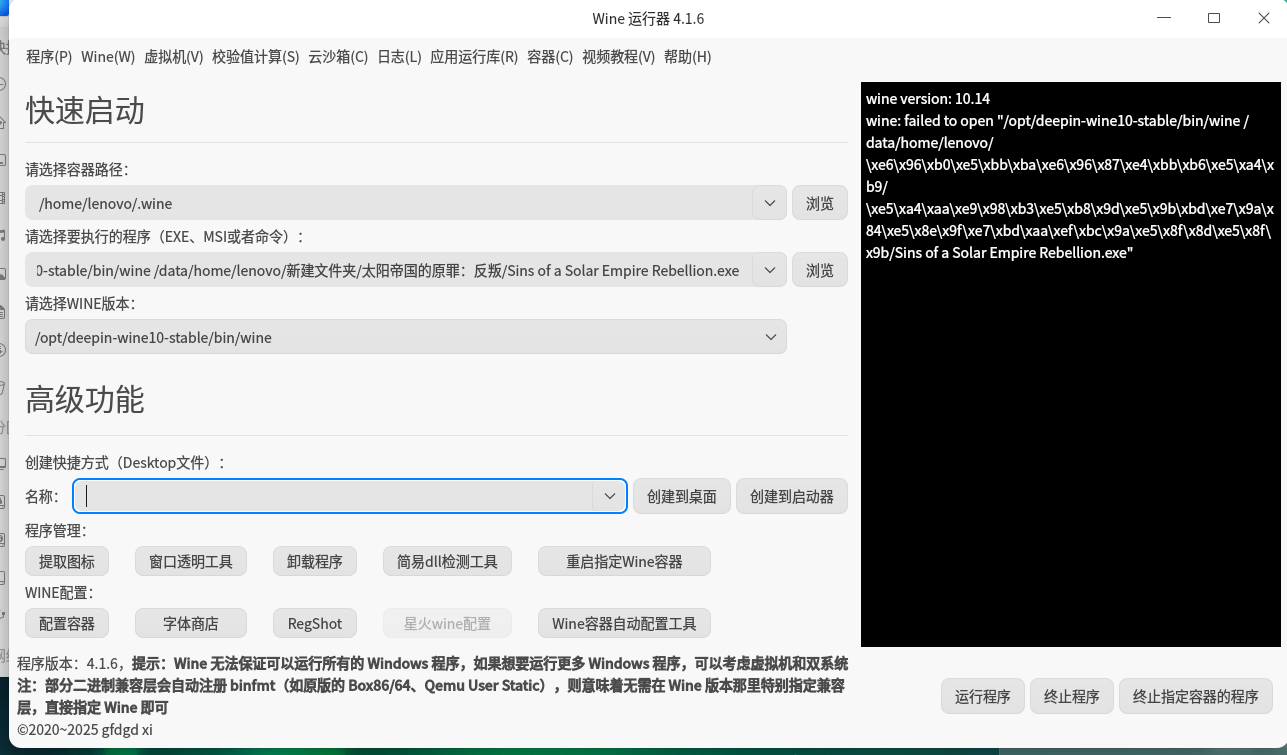
Task: Open the 应用运行库(R) menu
Action: click(x=474, y=57)
